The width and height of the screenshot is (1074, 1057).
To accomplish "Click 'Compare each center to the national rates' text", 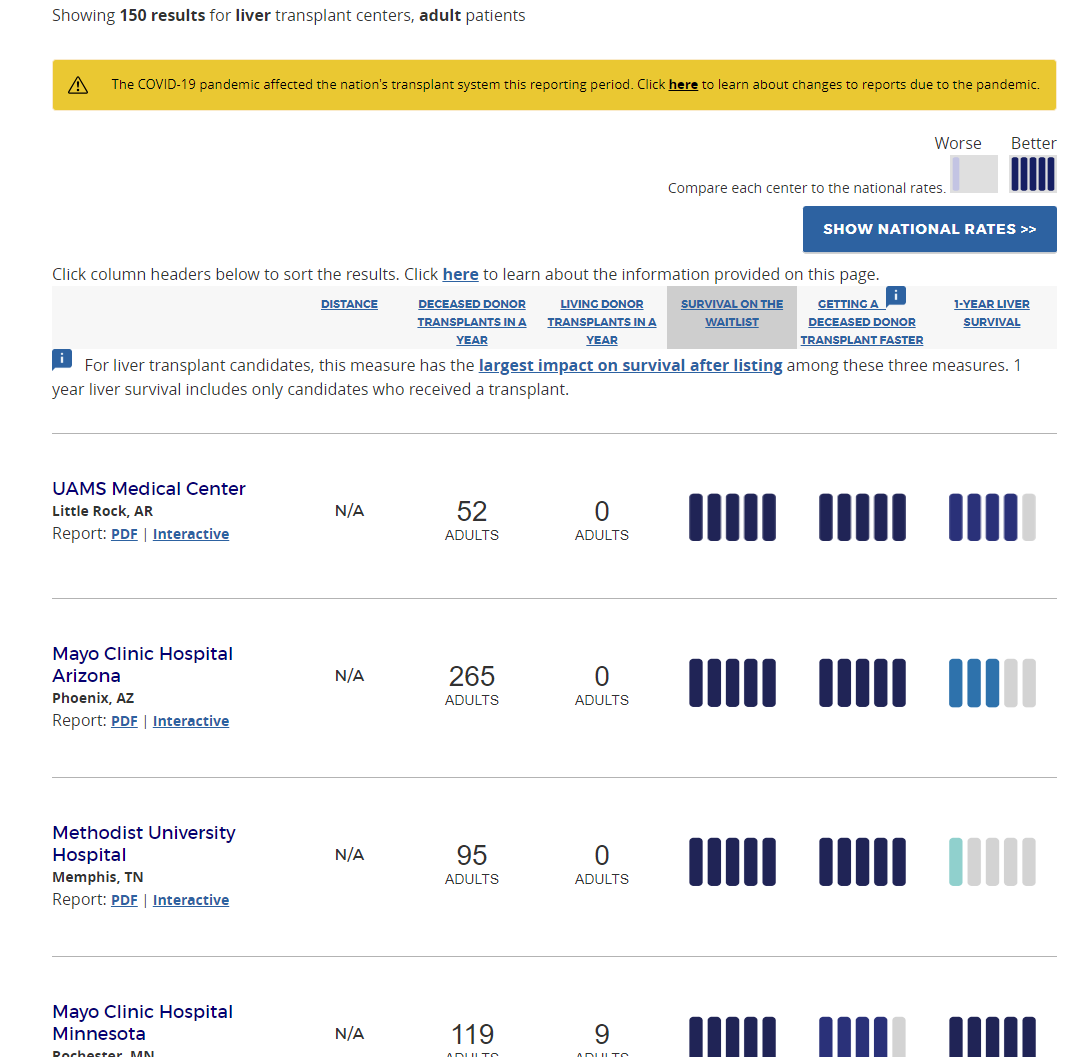I will point(807,188).
